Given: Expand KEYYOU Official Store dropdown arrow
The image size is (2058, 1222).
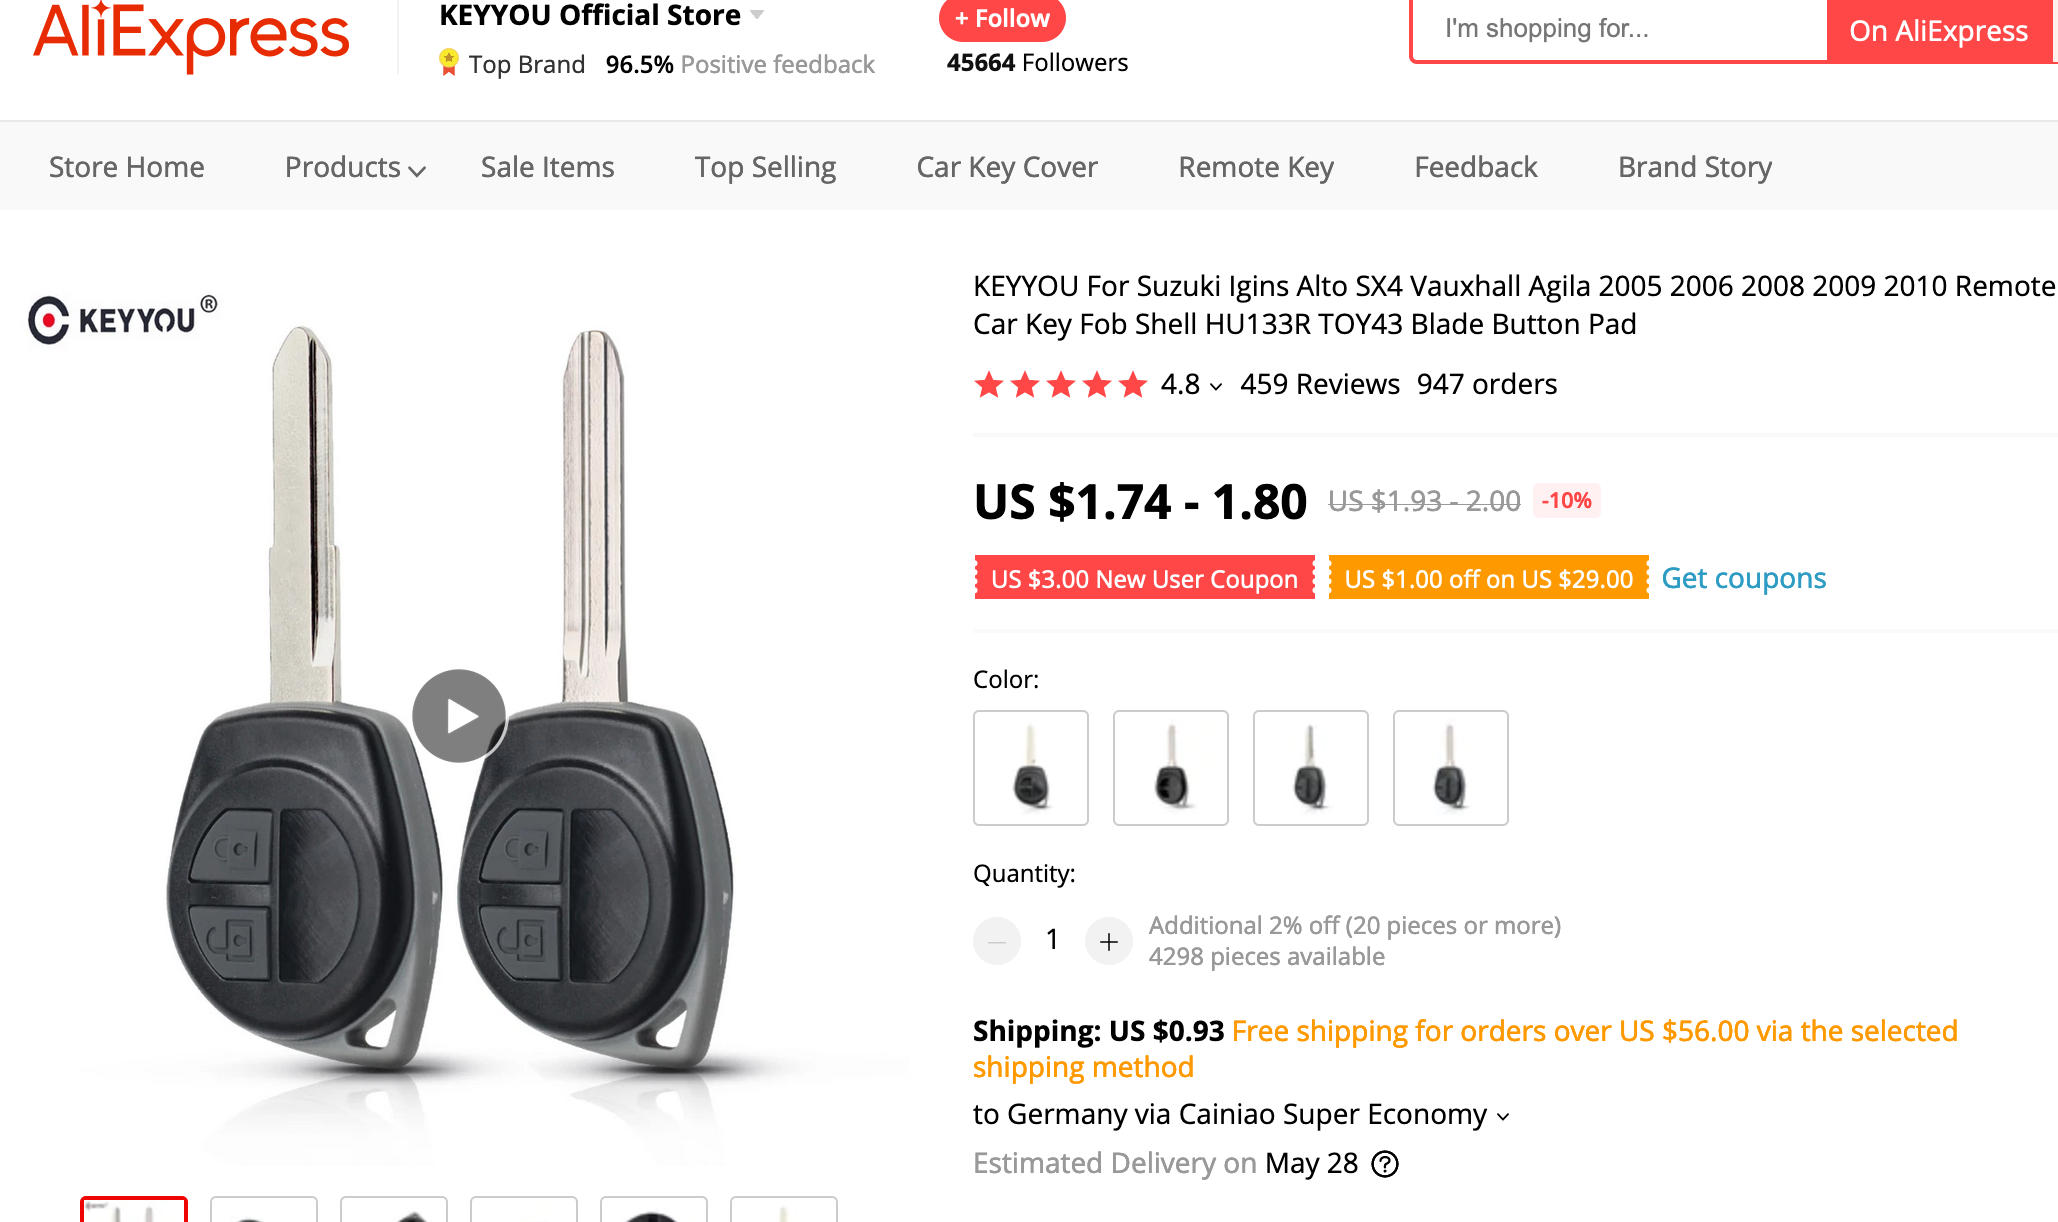Looking at the screenshot, I should click(x=757, y=15).
